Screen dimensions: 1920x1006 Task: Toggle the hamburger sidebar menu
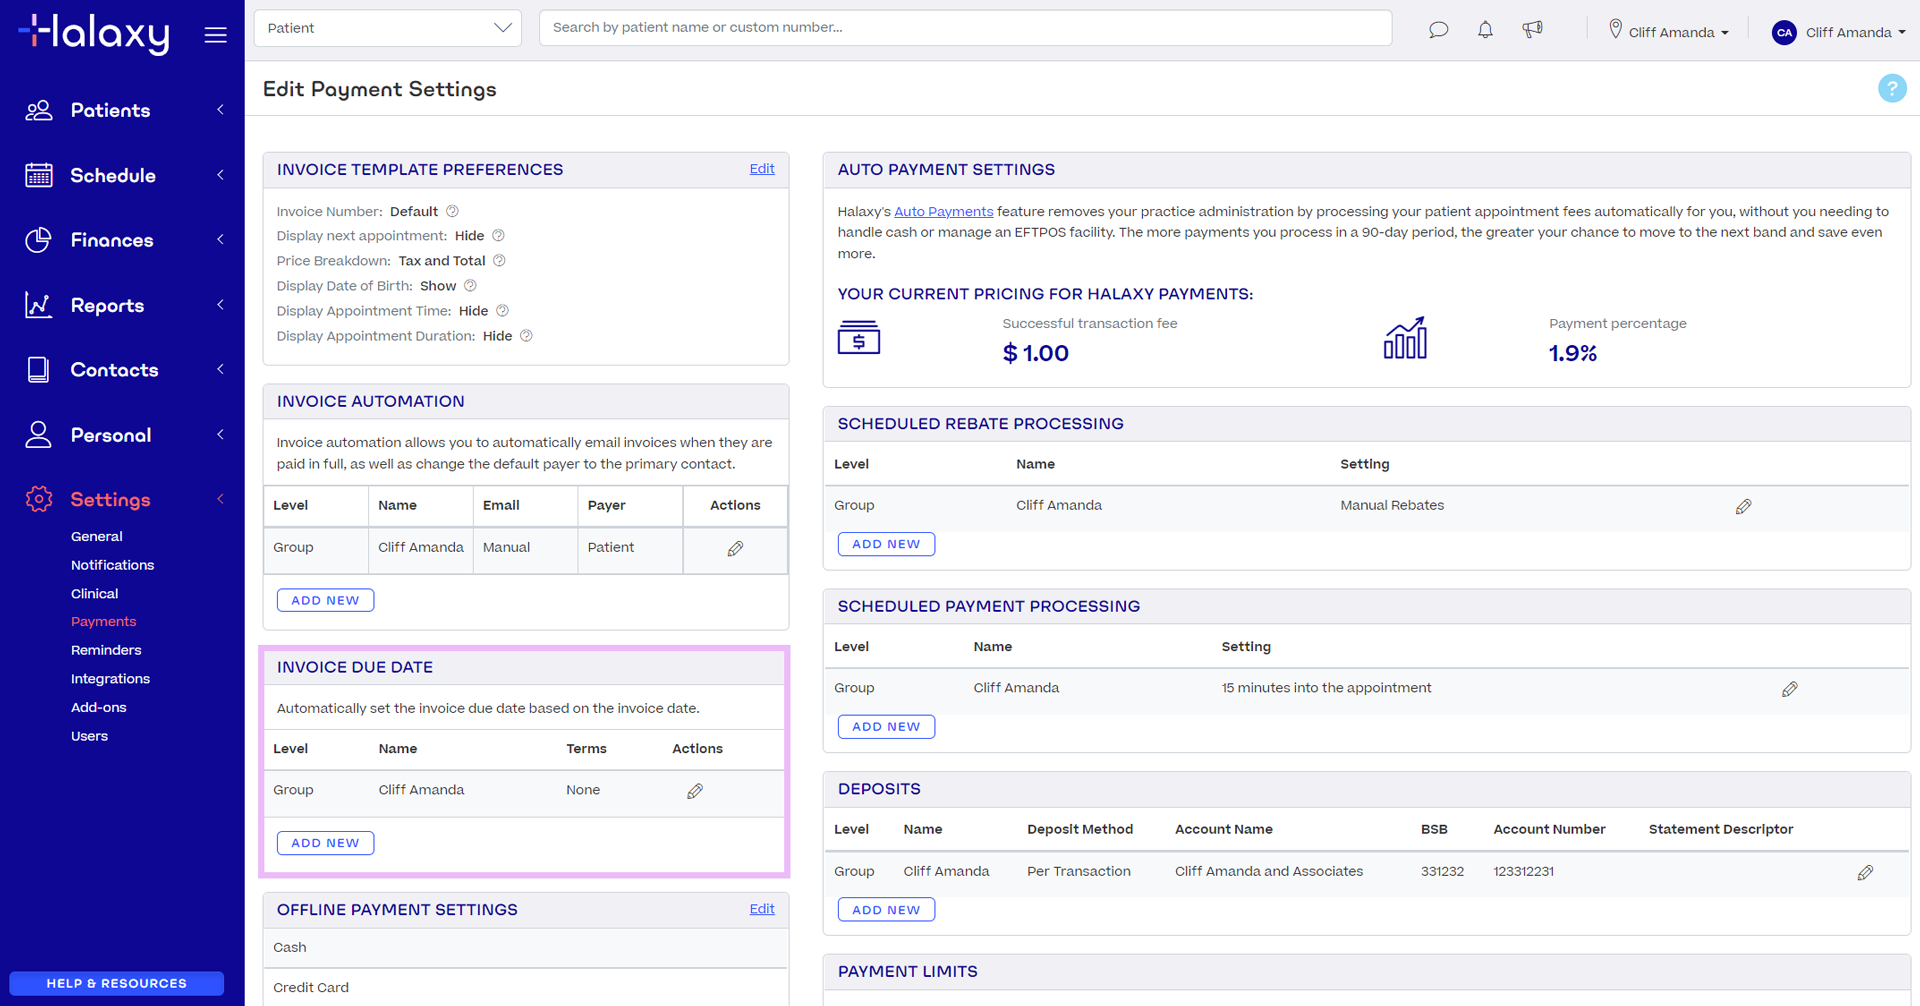click(x=215, y=35)
